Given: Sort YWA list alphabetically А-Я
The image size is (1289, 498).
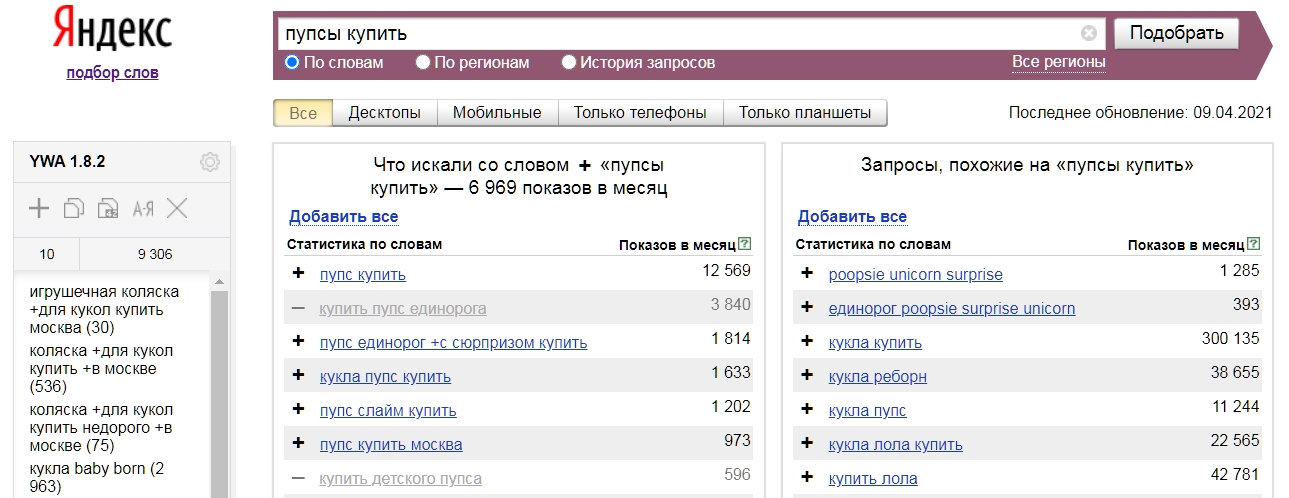Looking at the screenshot, I should coord(143,208).
